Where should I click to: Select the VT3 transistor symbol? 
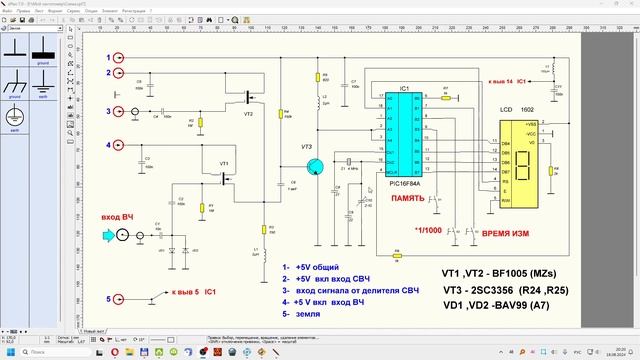pyautogui.click(x=315, y=167)
